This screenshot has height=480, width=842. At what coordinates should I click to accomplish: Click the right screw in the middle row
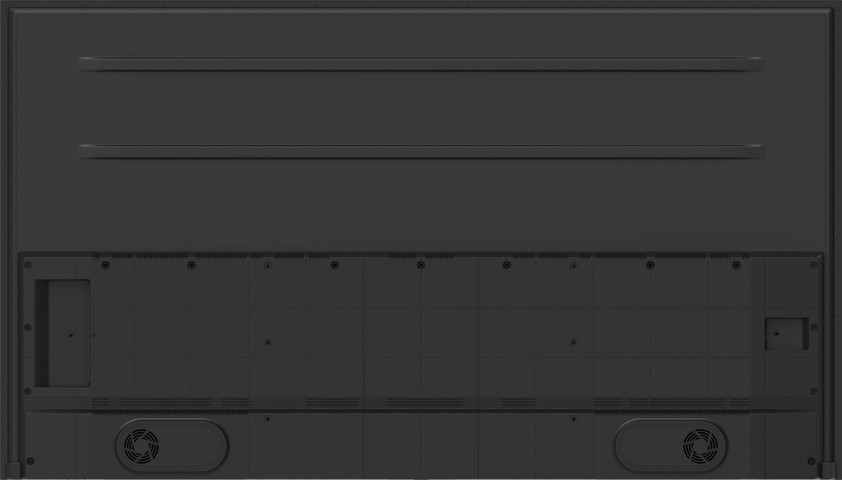click(574, 342)
